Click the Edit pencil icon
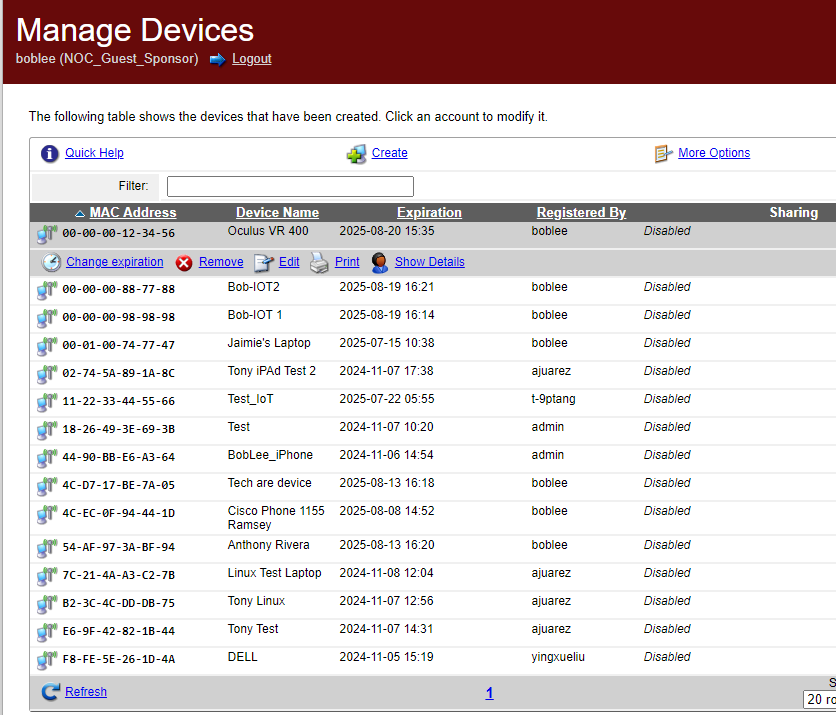The width and height of the screenshot is (836, 715). click(263, 263)
